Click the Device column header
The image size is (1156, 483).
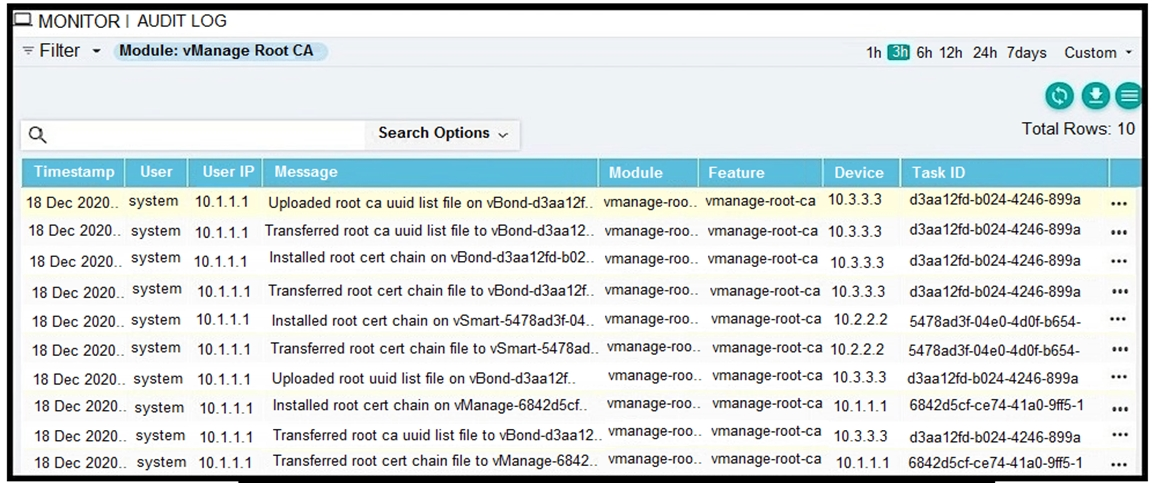click(859, 172)
